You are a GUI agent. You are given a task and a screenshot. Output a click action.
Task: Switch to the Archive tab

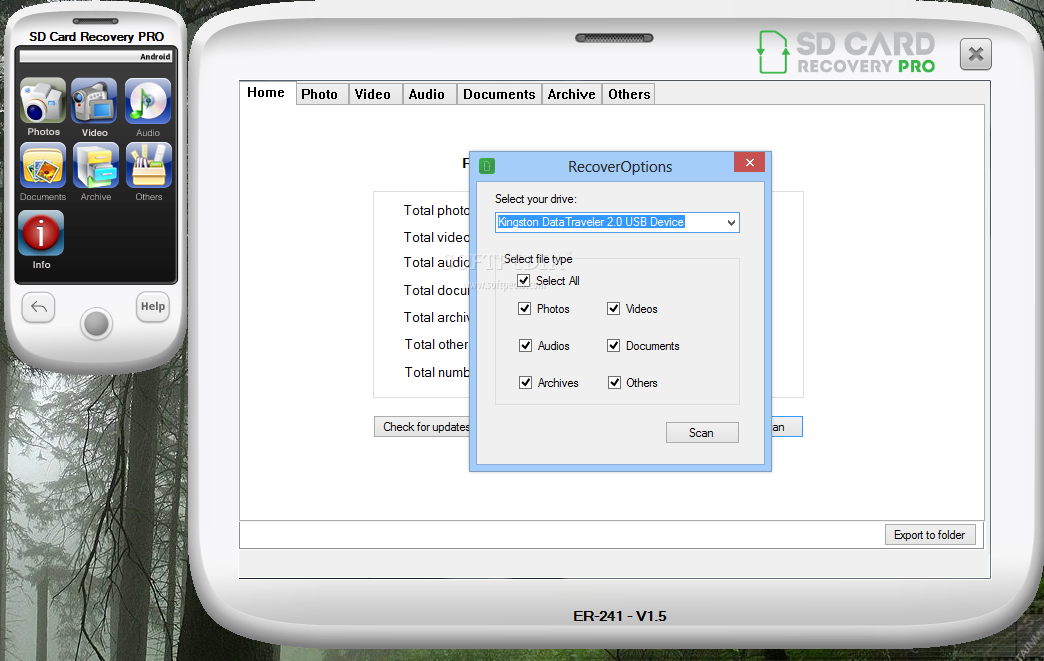coord(572,95)
